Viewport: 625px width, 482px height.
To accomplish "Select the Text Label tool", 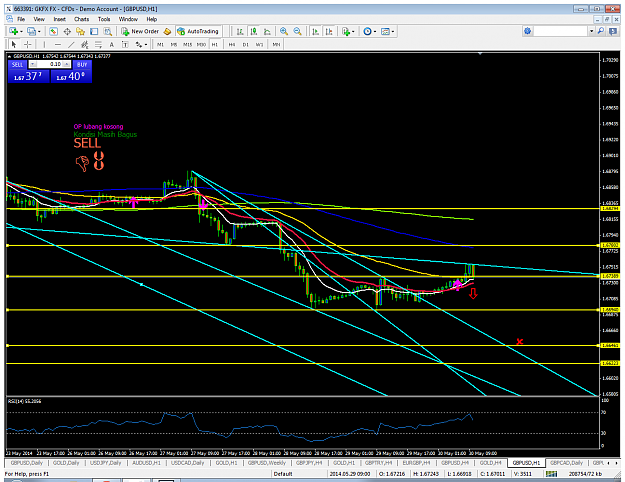I will point(125,44).
